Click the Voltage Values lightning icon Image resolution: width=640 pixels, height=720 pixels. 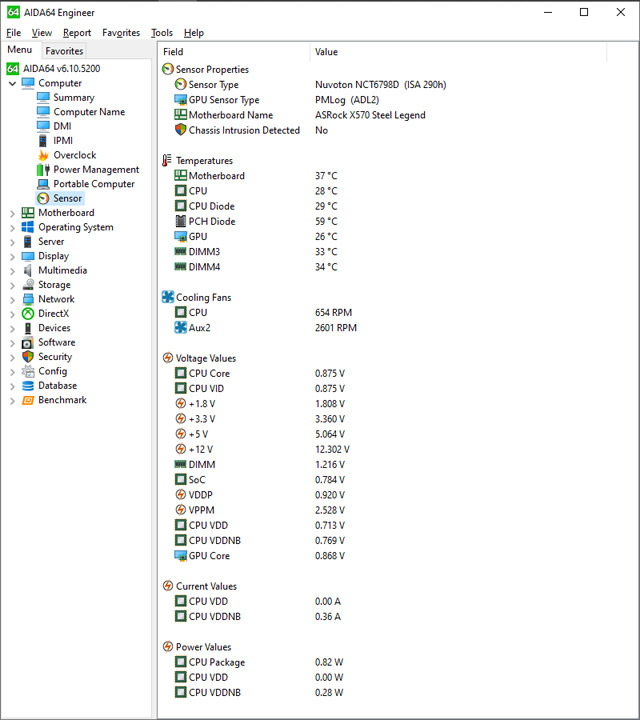coord(168,358)
